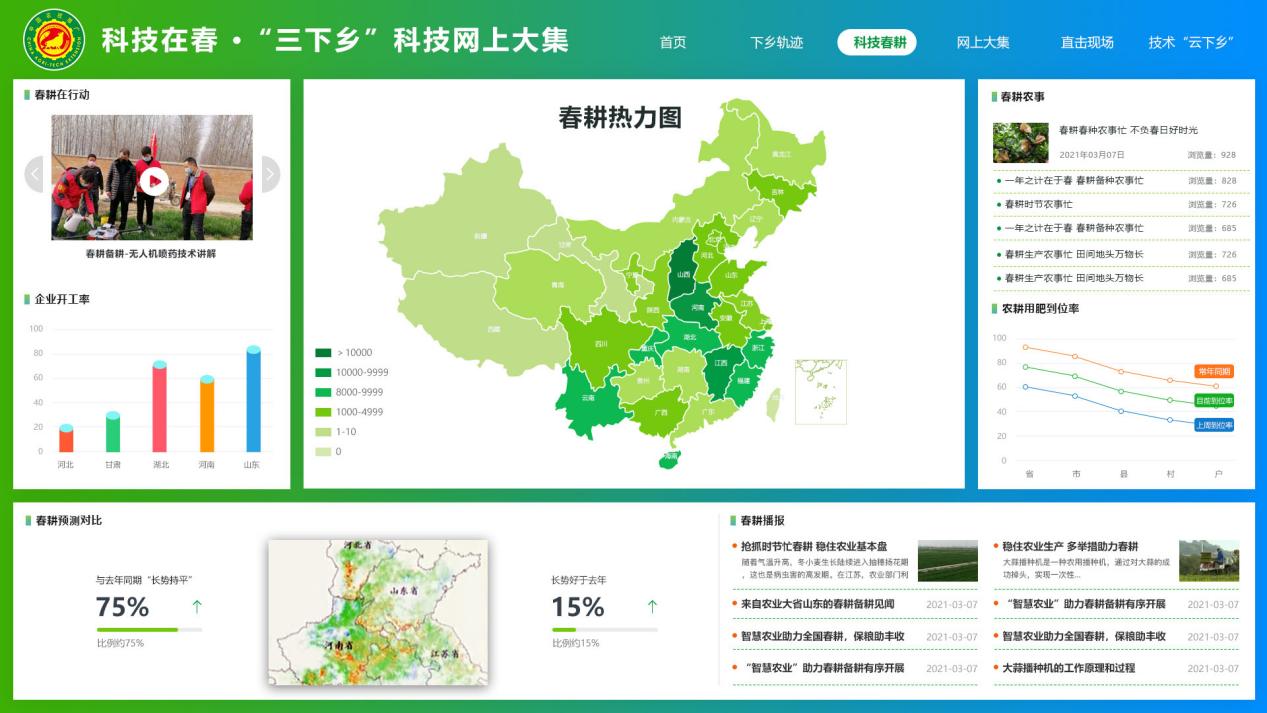Screen dimensions: 1267x713
Task: Play the drone spraying tutorial video
Action: point(153,180)
